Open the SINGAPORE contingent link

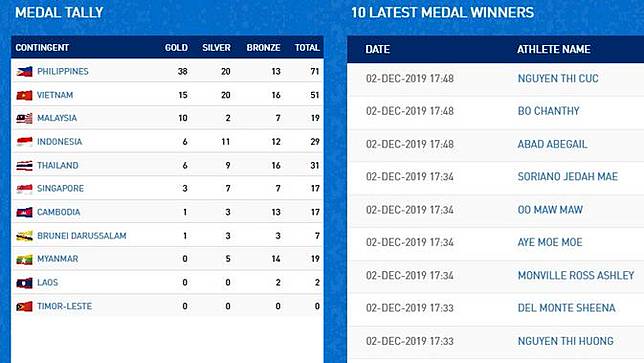[60, 188]
